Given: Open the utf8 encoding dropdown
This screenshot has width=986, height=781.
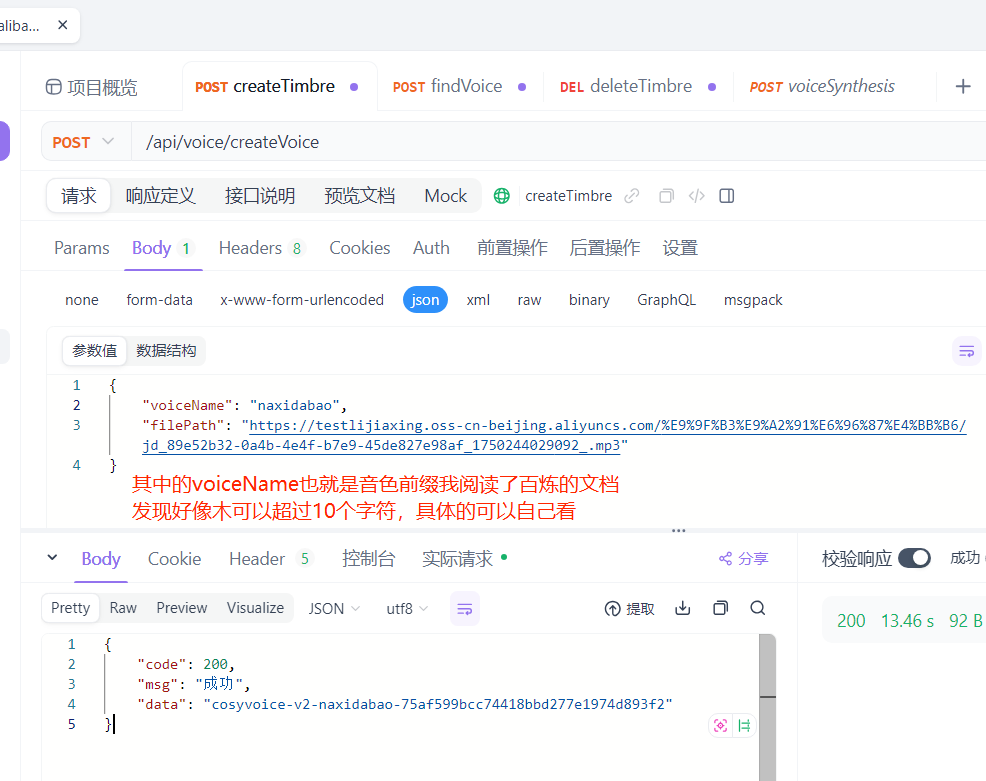Looking at the screenshot, I should (406, 607).
